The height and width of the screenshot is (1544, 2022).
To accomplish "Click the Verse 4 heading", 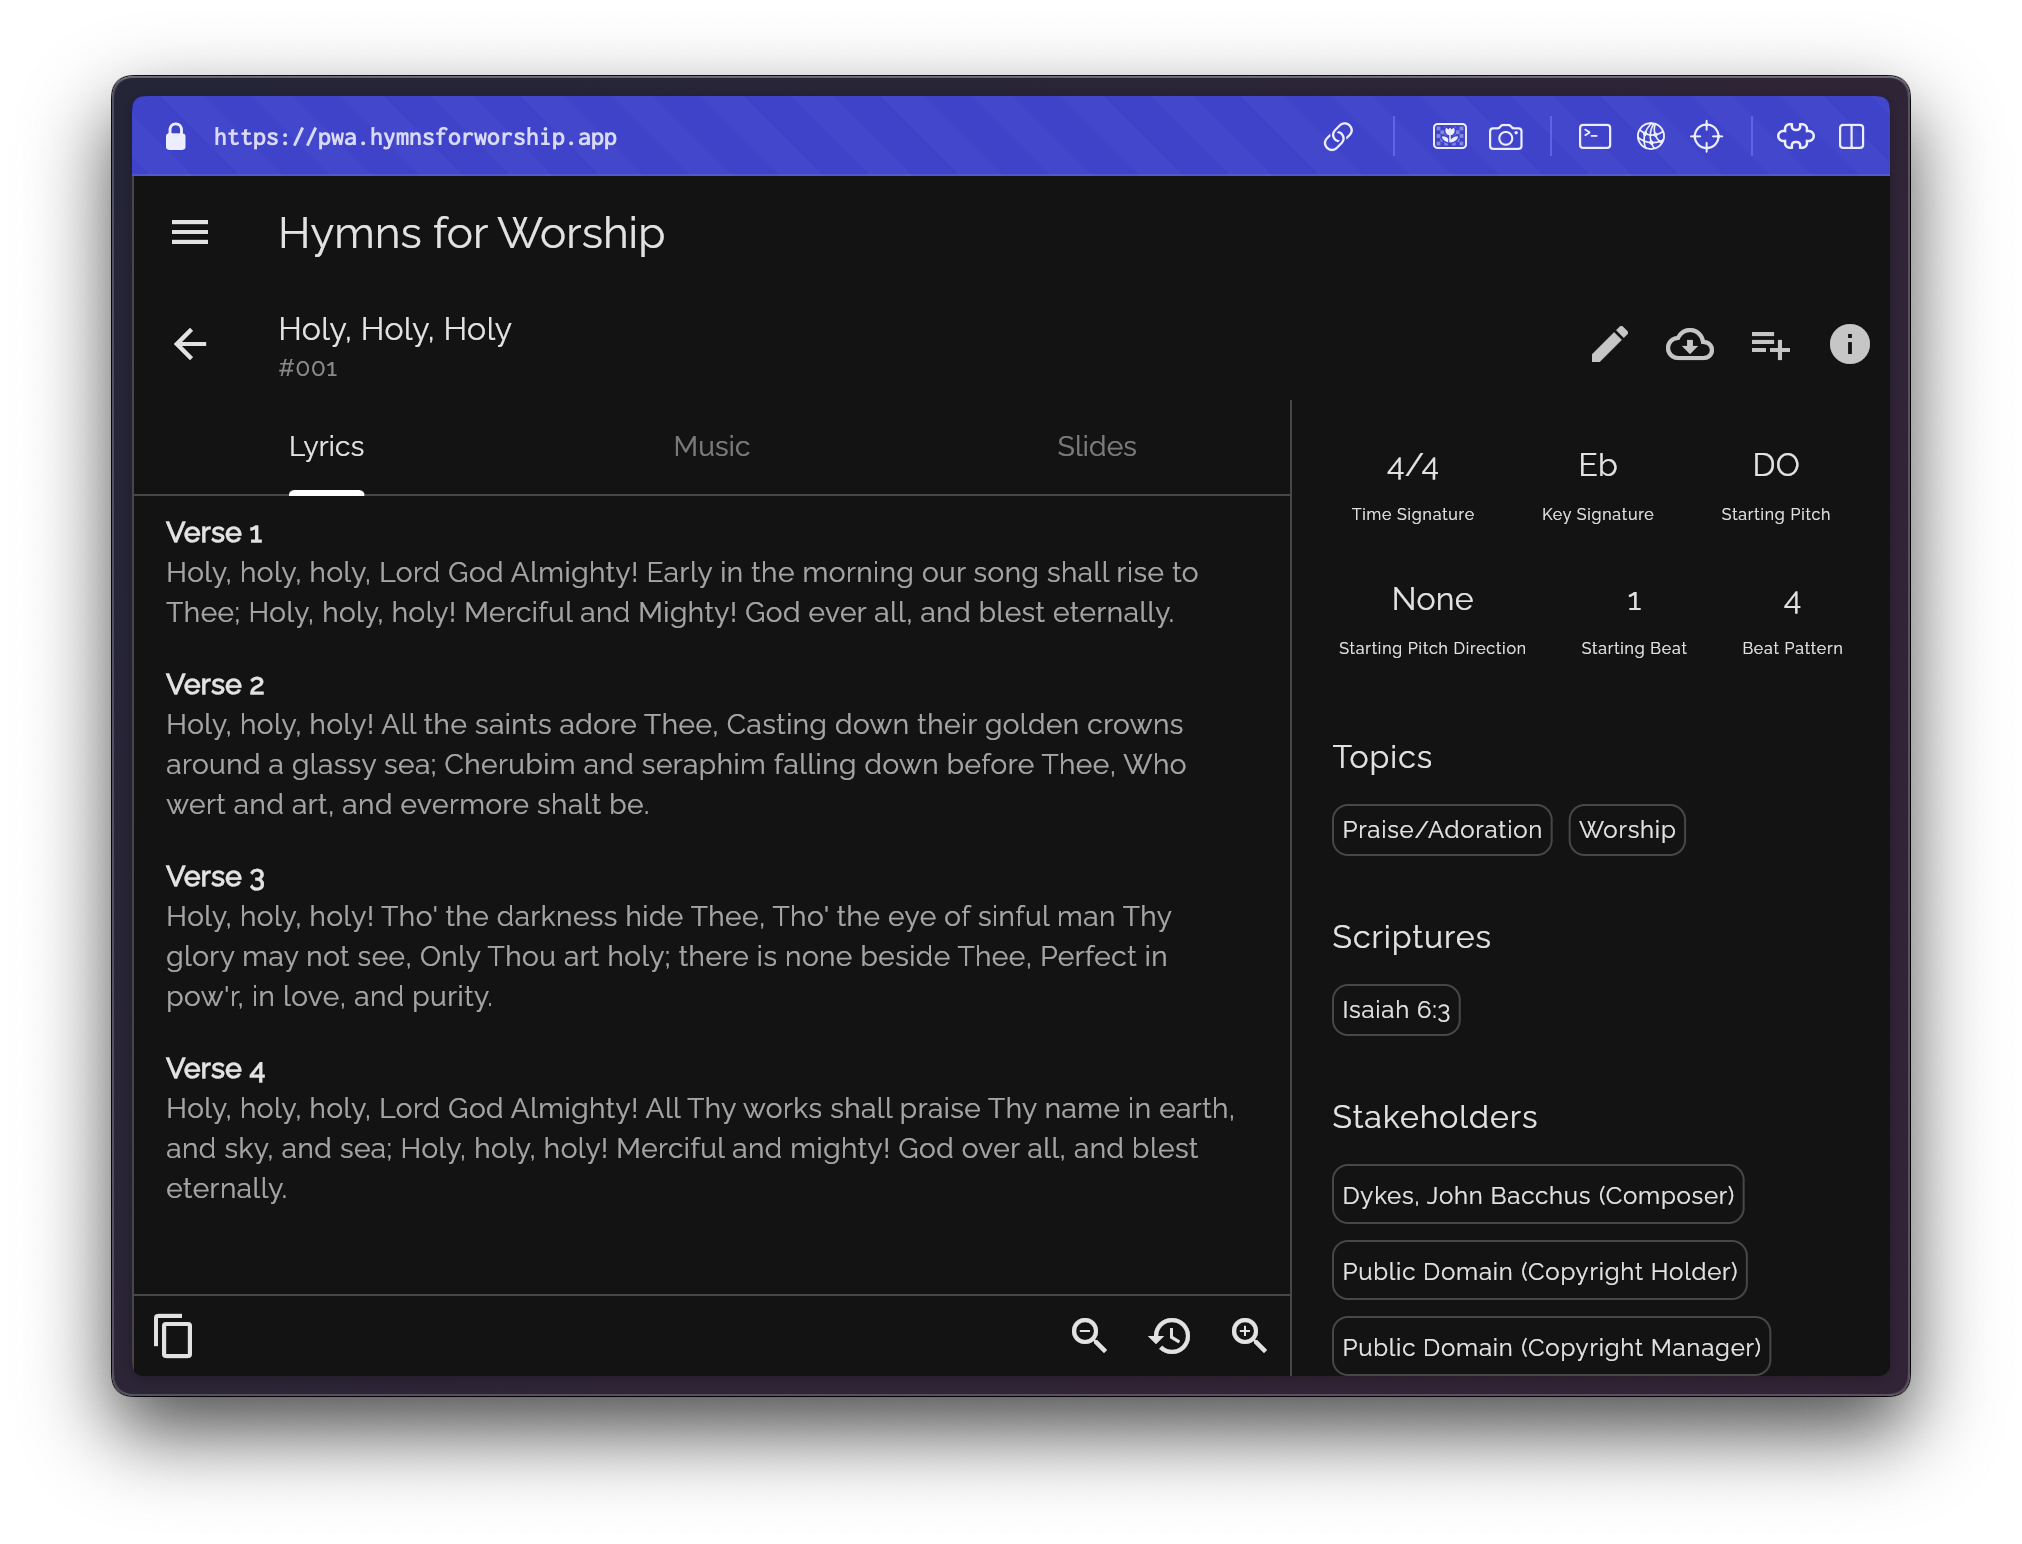I will click(x=215, y=1069).
